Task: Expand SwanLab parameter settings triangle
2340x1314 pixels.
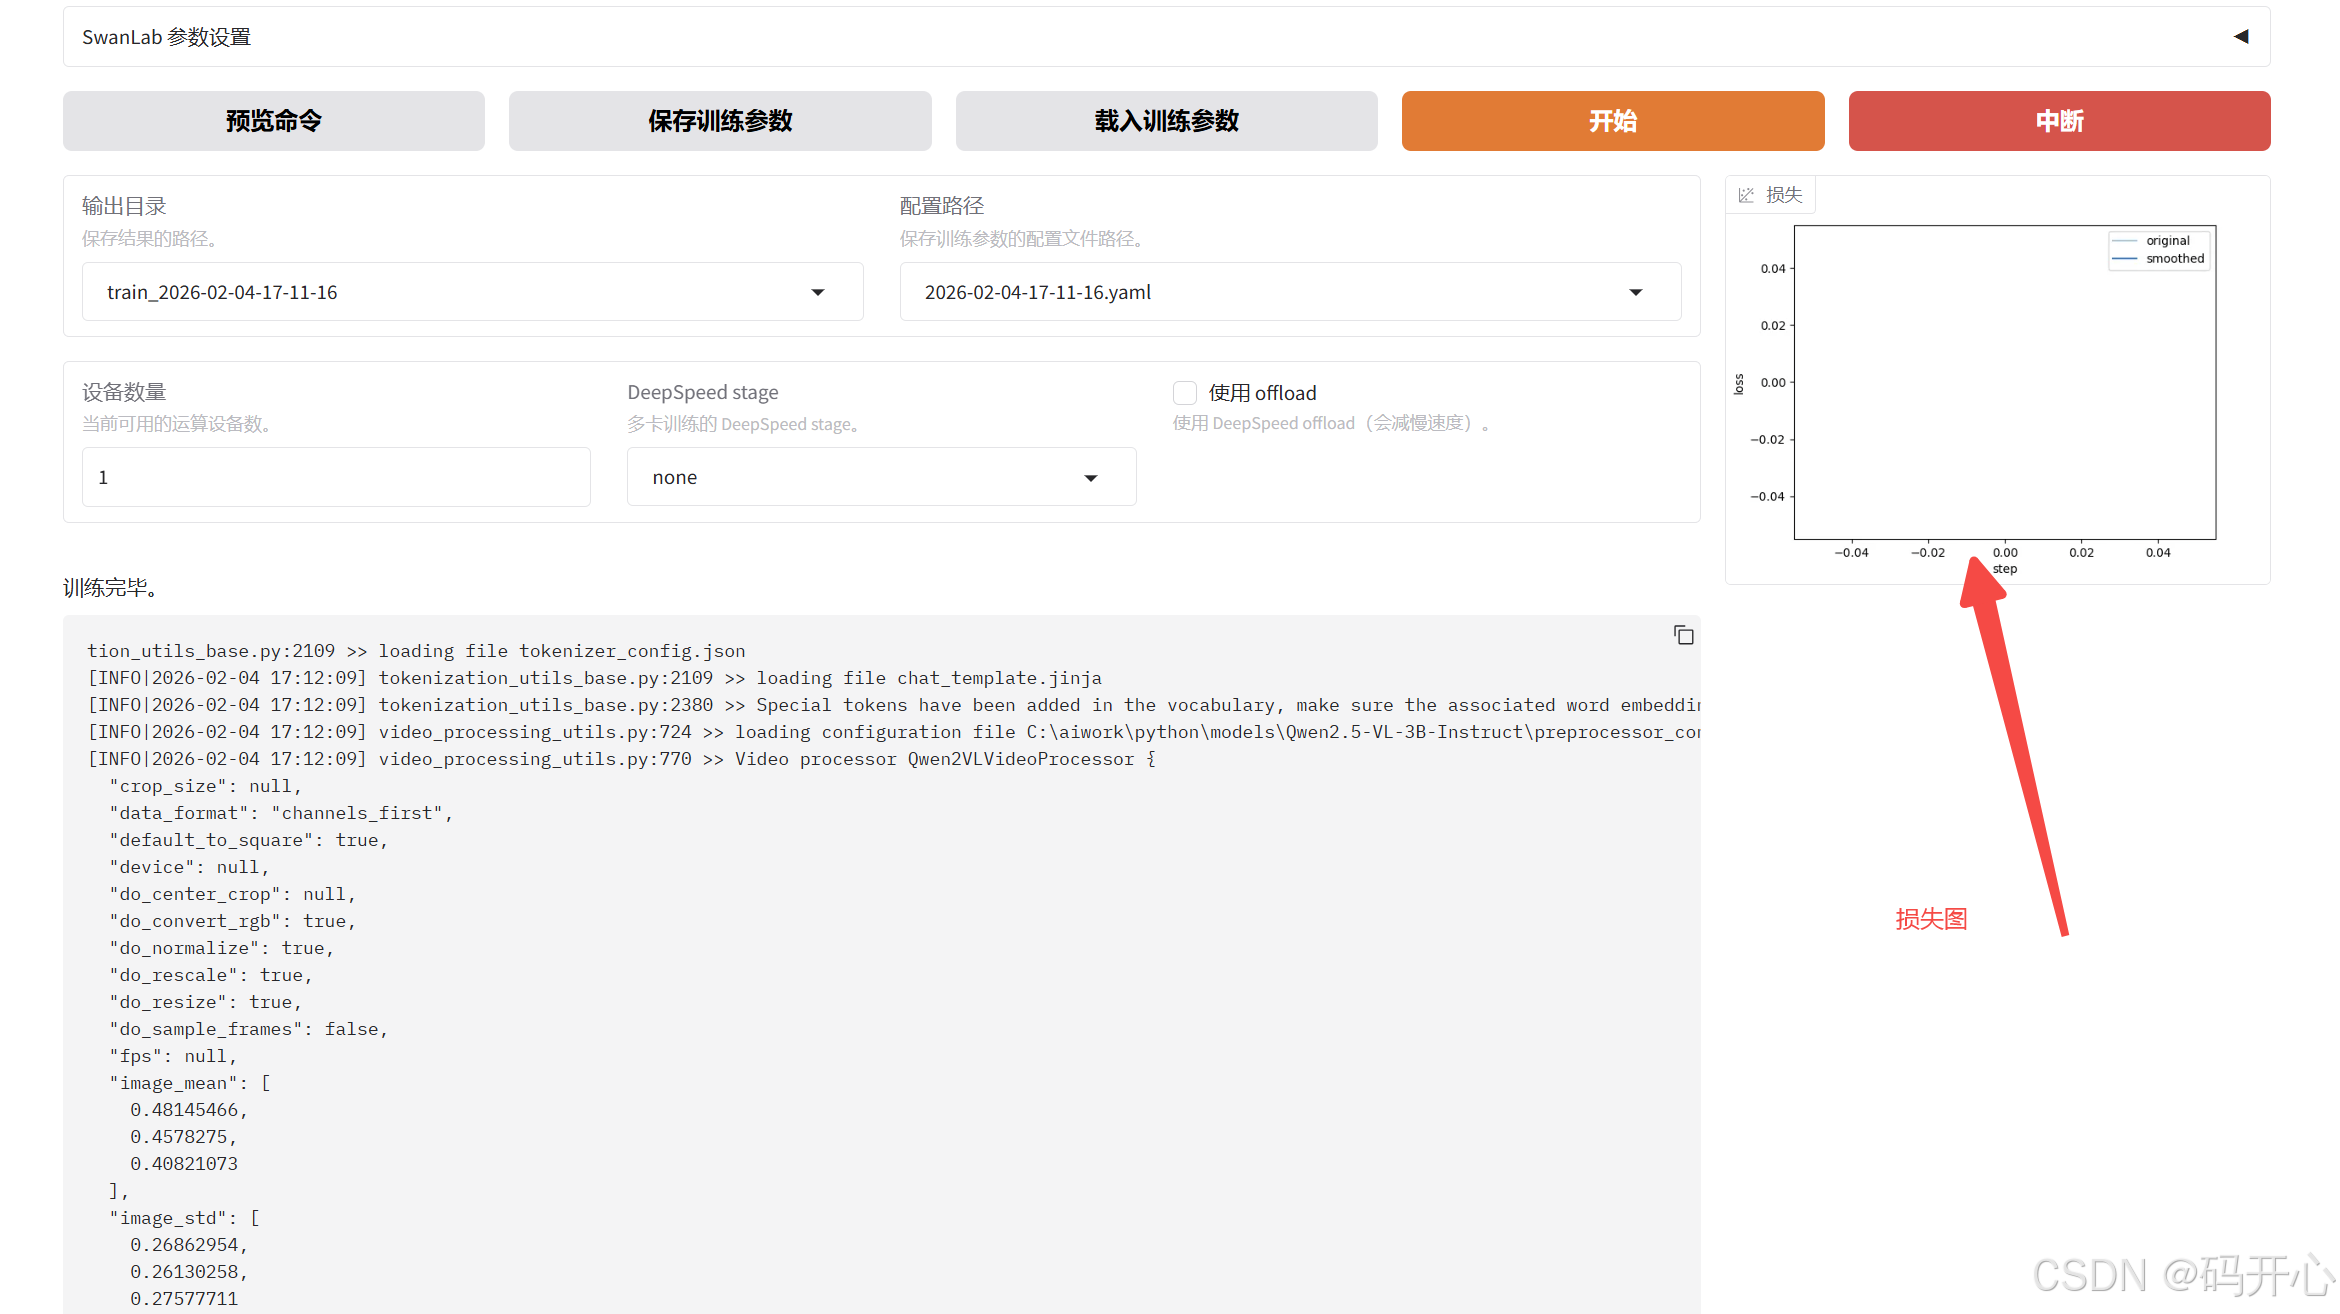Action: [x=2240, y=37]
